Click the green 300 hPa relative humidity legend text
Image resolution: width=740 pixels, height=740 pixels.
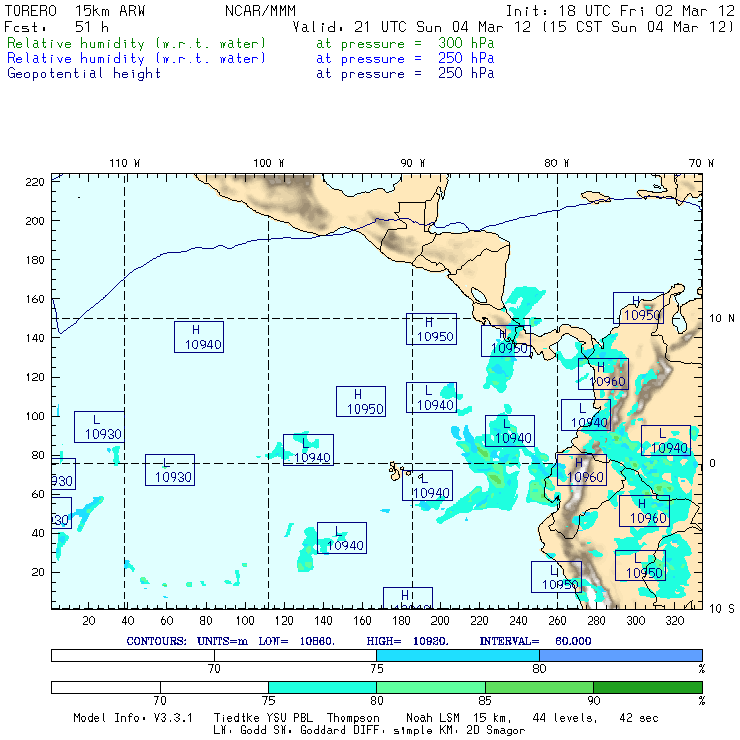coord(137,44)
